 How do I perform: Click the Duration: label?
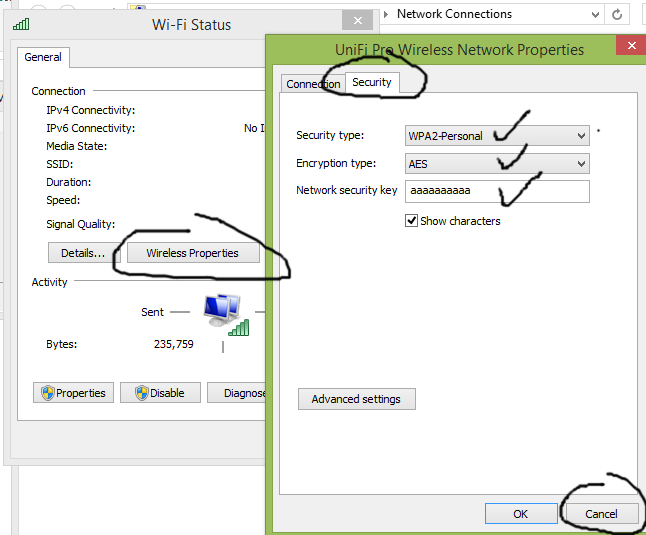pos(69,182)
